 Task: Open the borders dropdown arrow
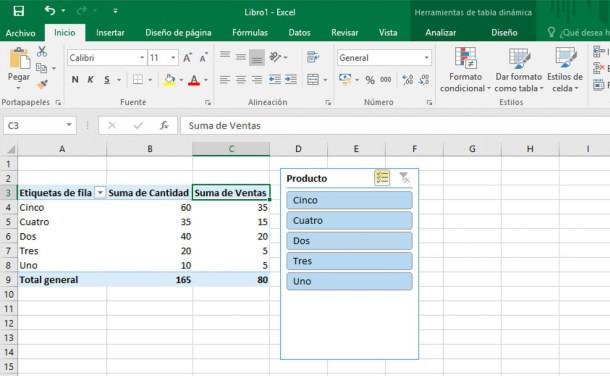[x=150, y=80]
